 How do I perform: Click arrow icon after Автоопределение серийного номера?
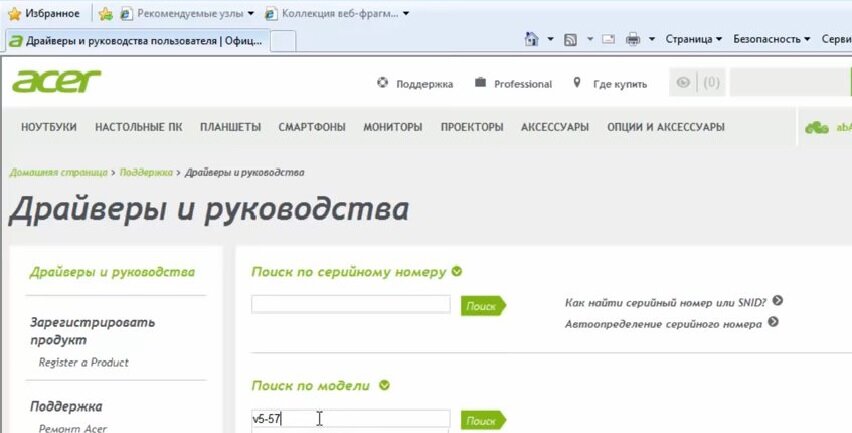(773, 322)
